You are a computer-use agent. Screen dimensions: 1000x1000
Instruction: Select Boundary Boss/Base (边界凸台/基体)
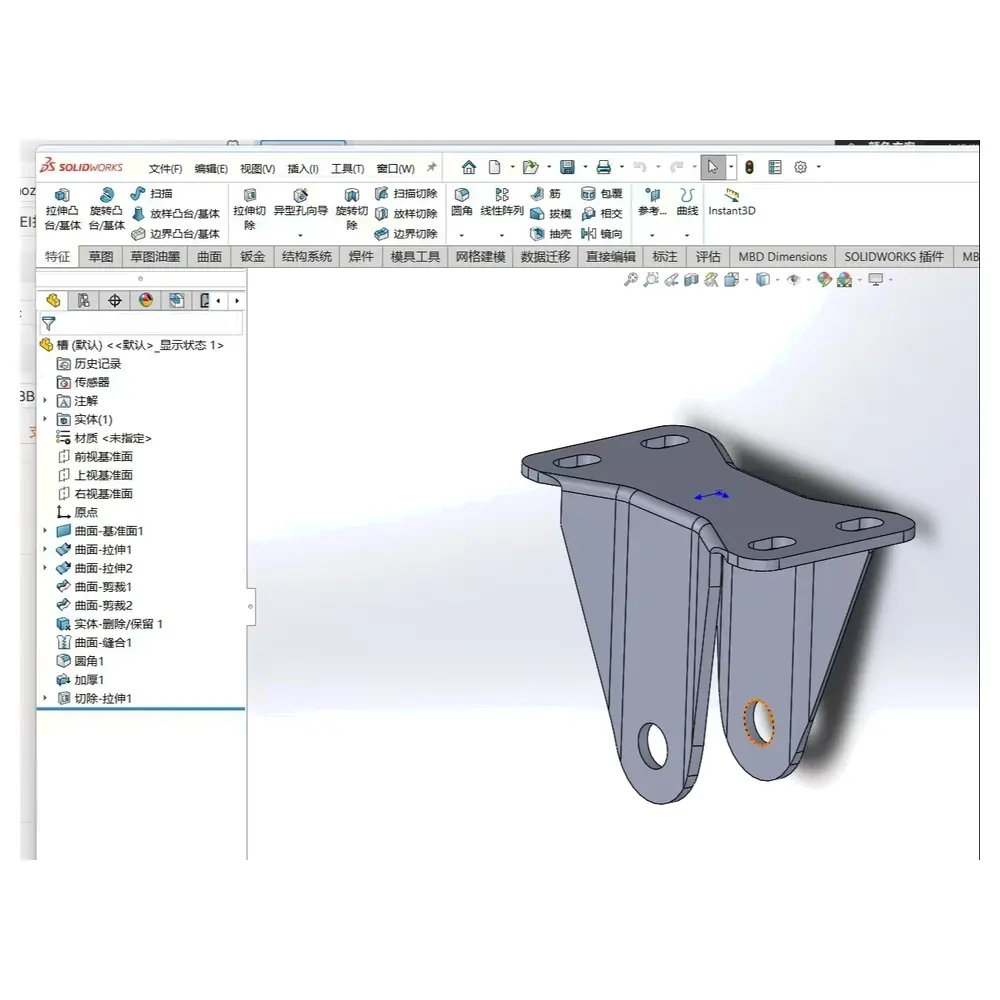pos(175,234)
